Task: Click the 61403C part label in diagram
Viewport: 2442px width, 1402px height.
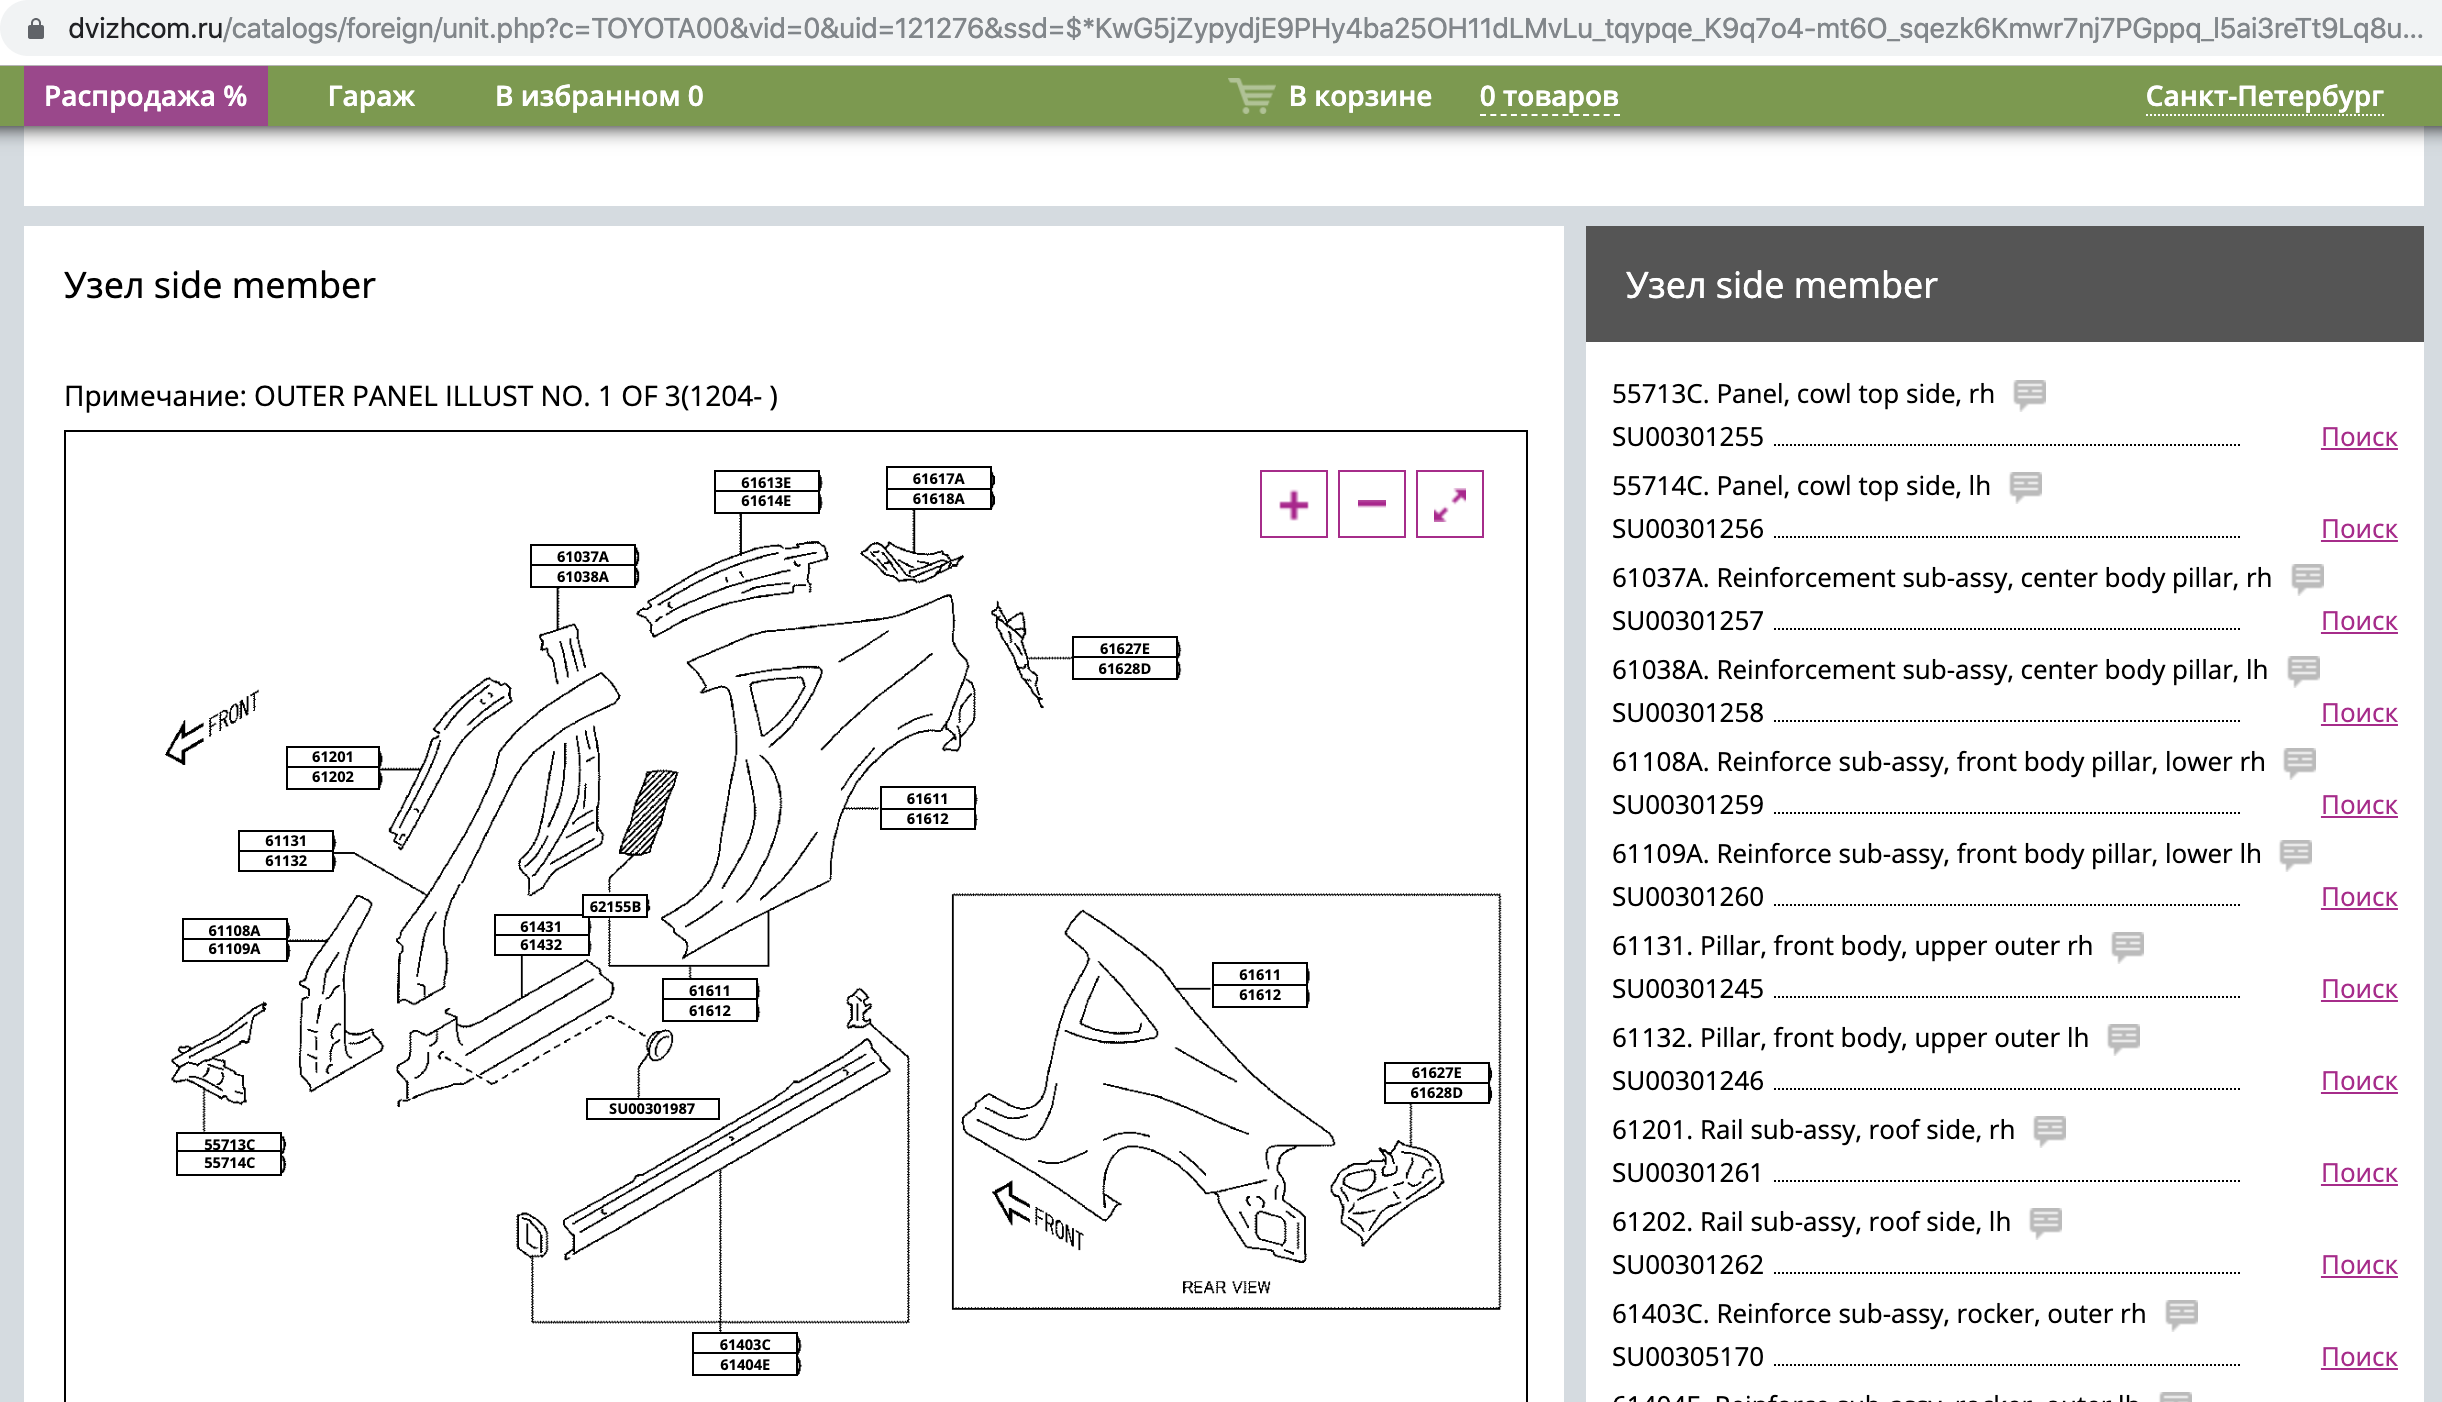Action: point(745,1344)
